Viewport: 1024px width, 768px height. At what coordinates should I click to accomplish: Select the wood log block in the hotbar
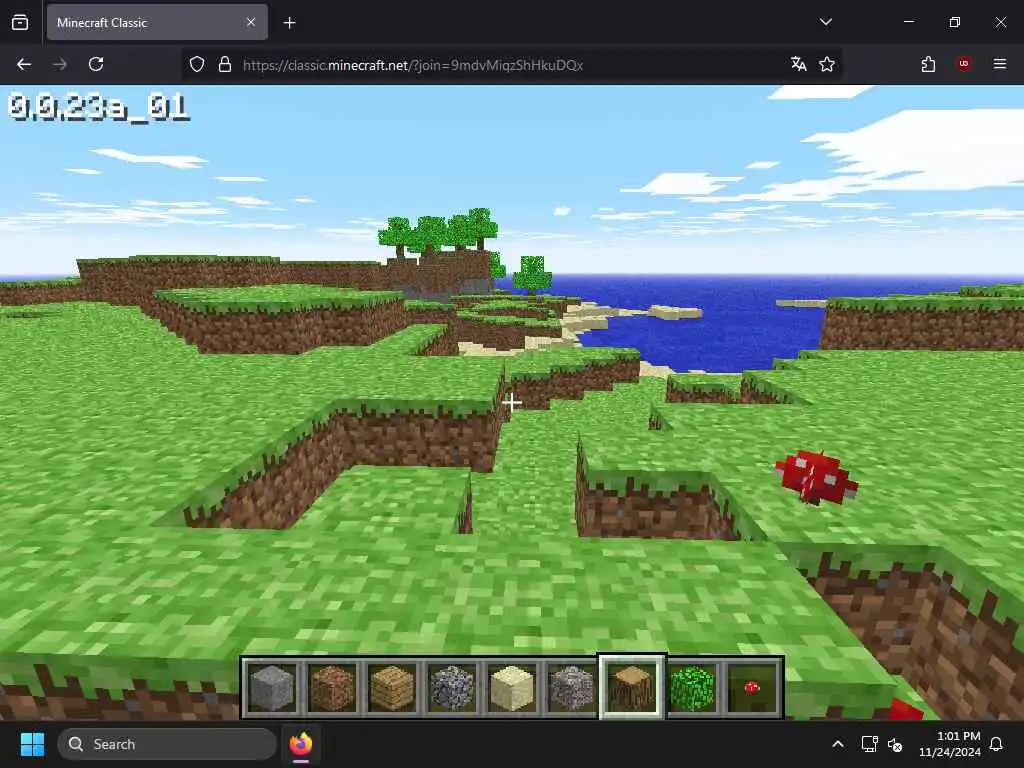click(x=632, y=688)
